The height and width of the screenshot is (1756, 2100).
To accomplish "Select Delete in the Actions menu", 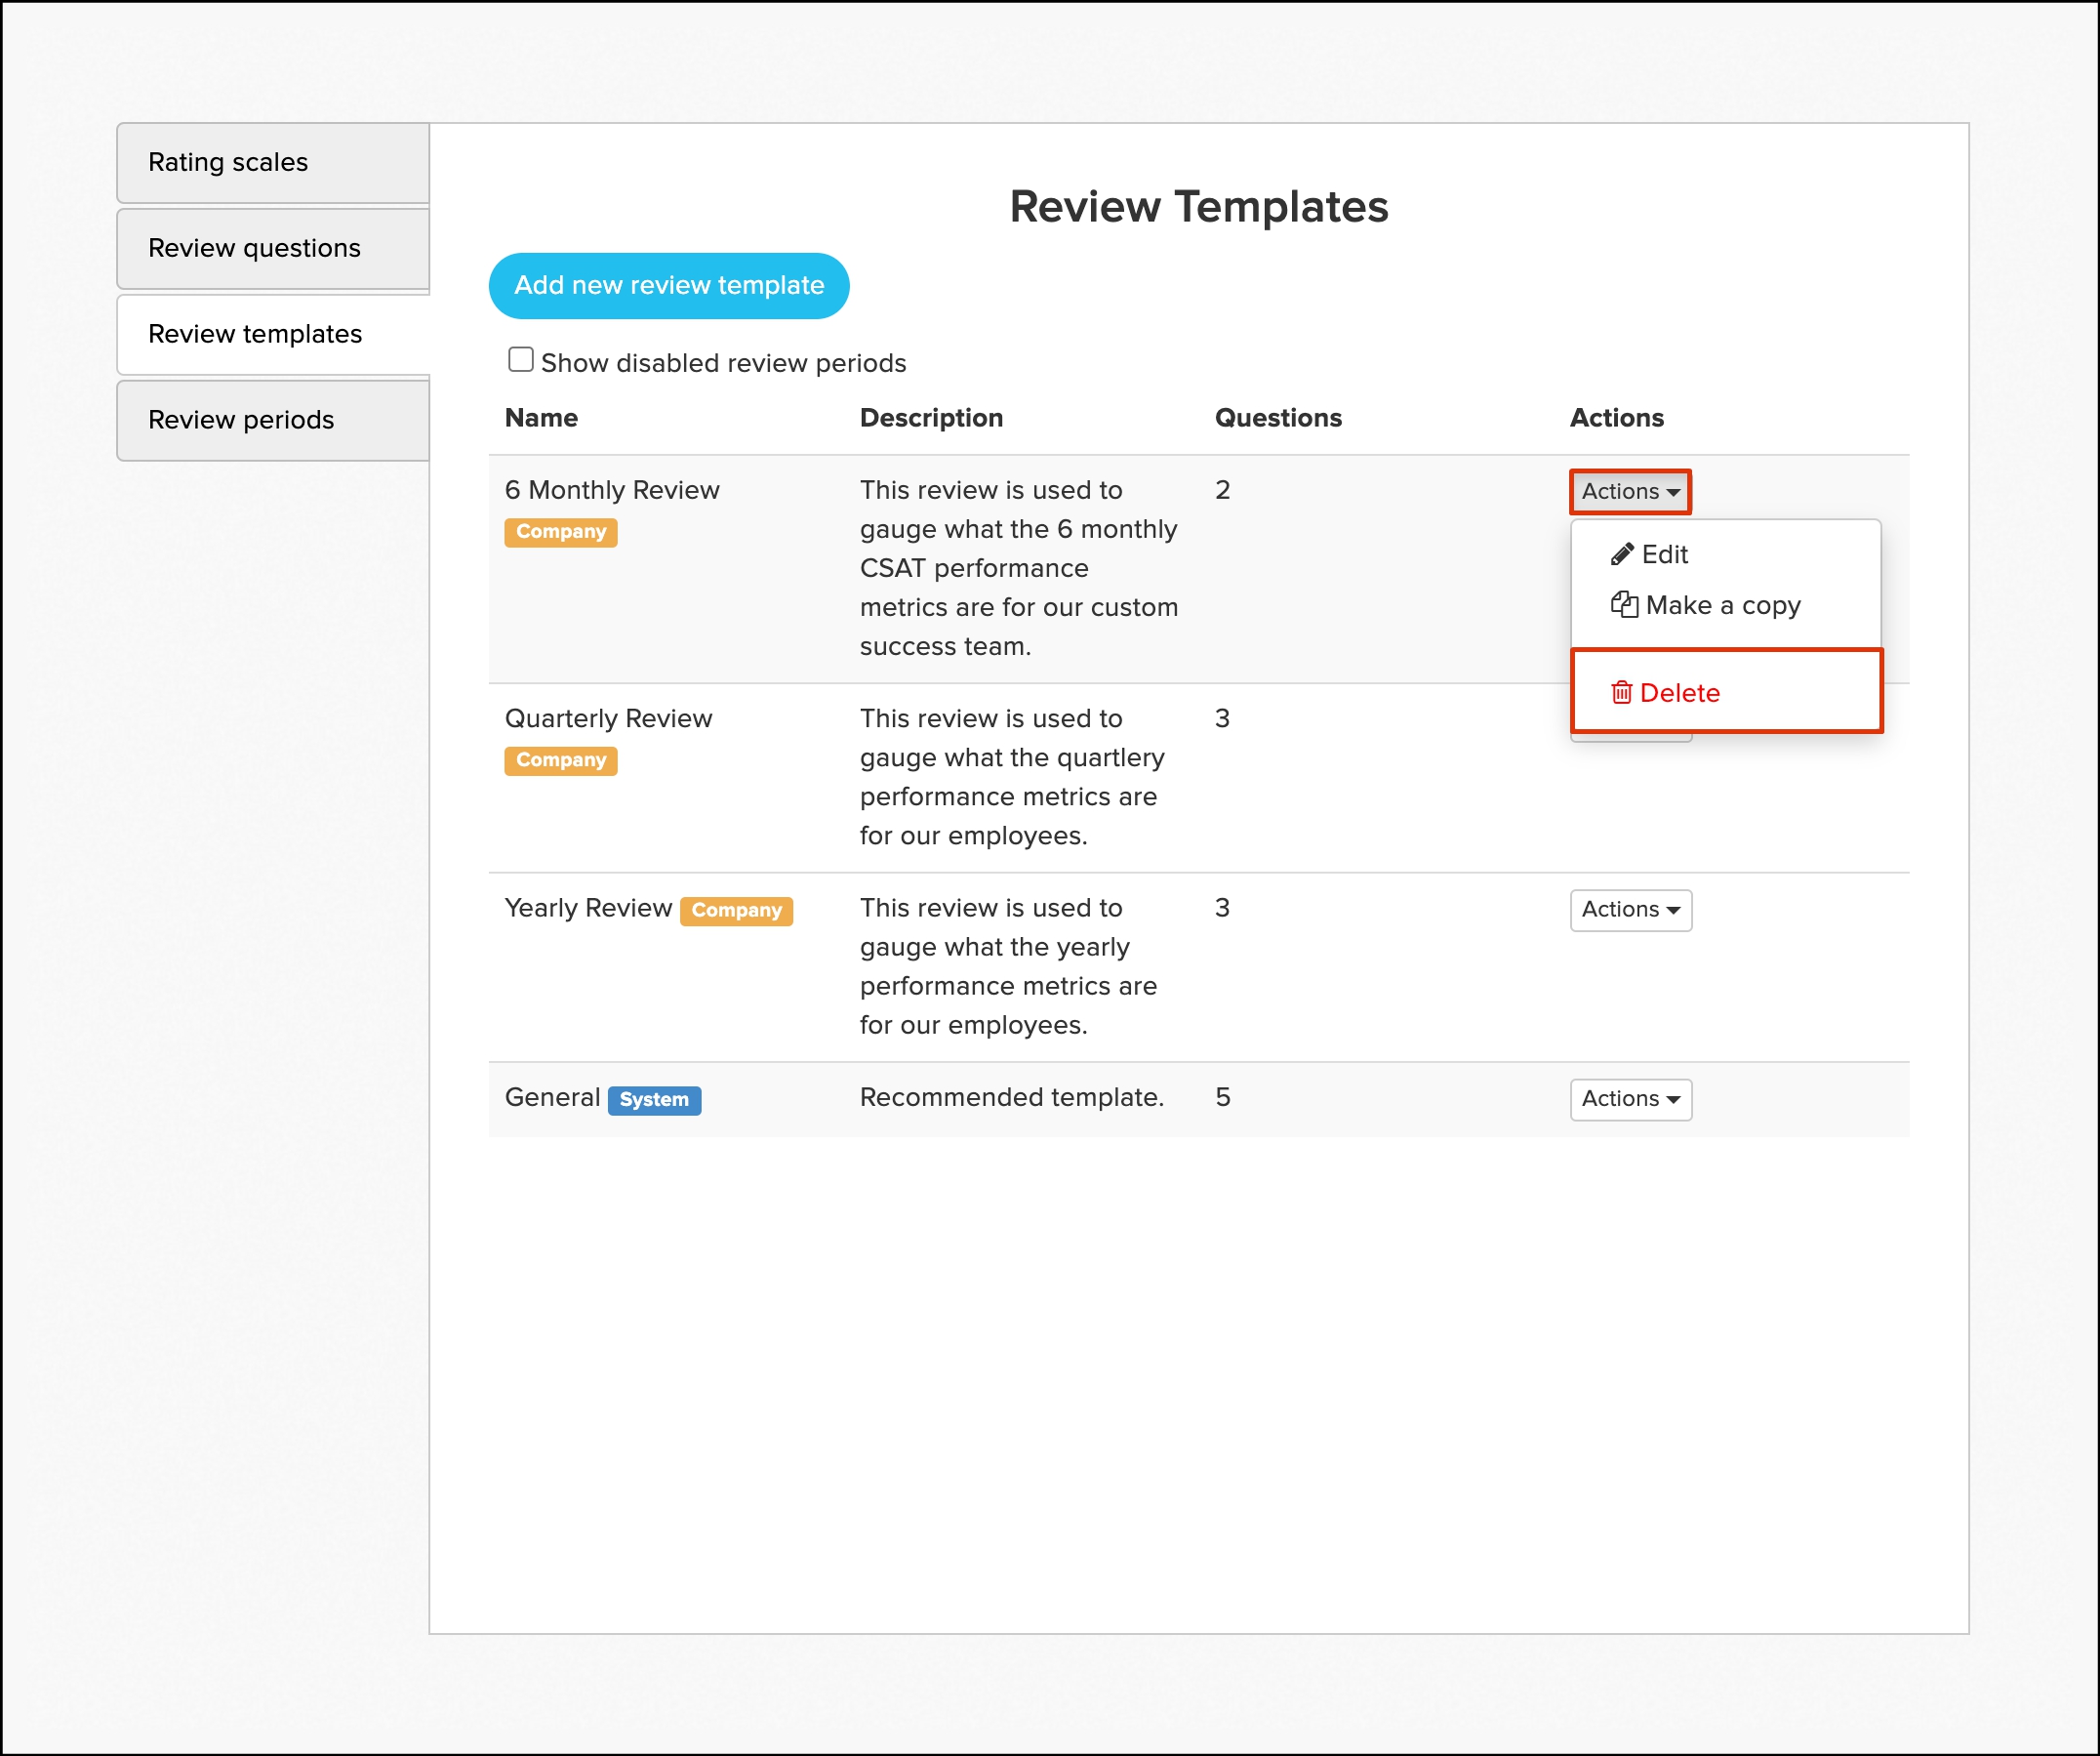I will 1680,692.
